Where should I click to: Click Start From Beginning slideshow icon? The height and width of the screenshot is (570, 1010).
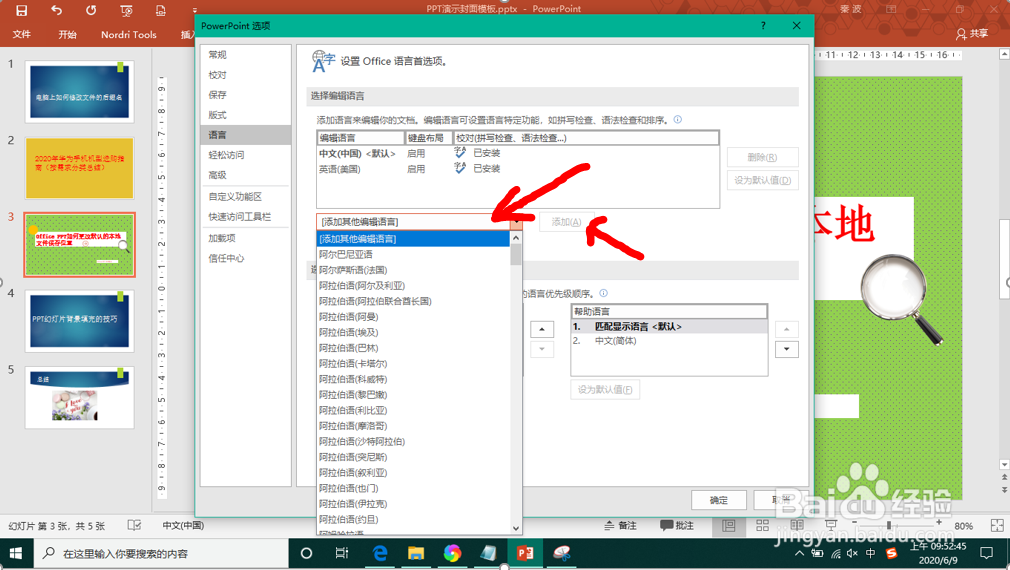click(126, 10)
